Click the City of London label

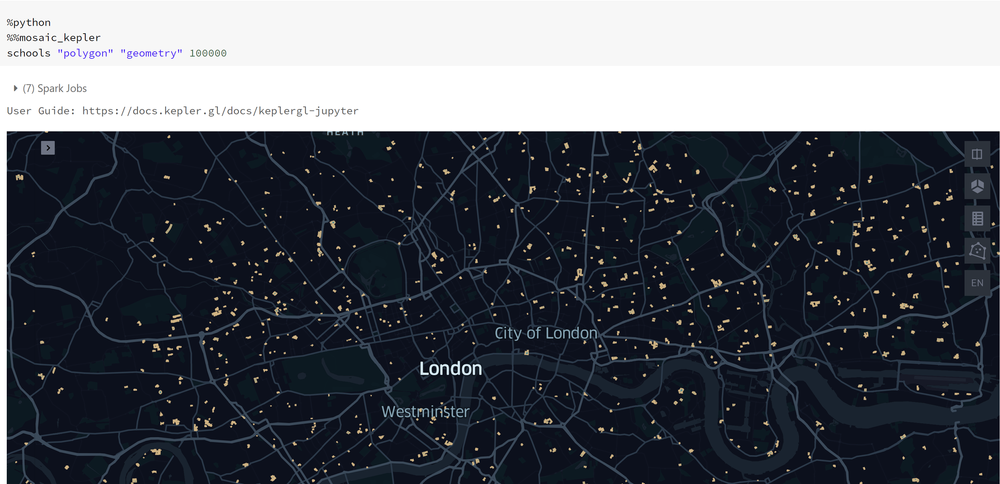pyautogui.click(x=546, y=333)
